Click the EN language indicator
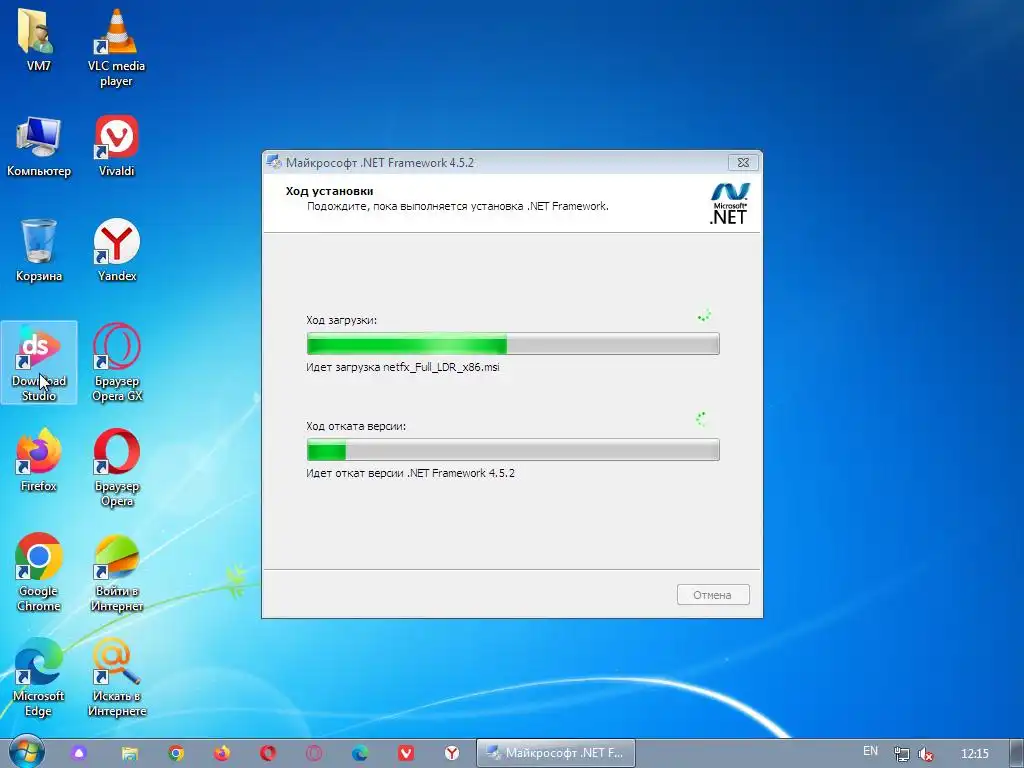 coord(871,751)
